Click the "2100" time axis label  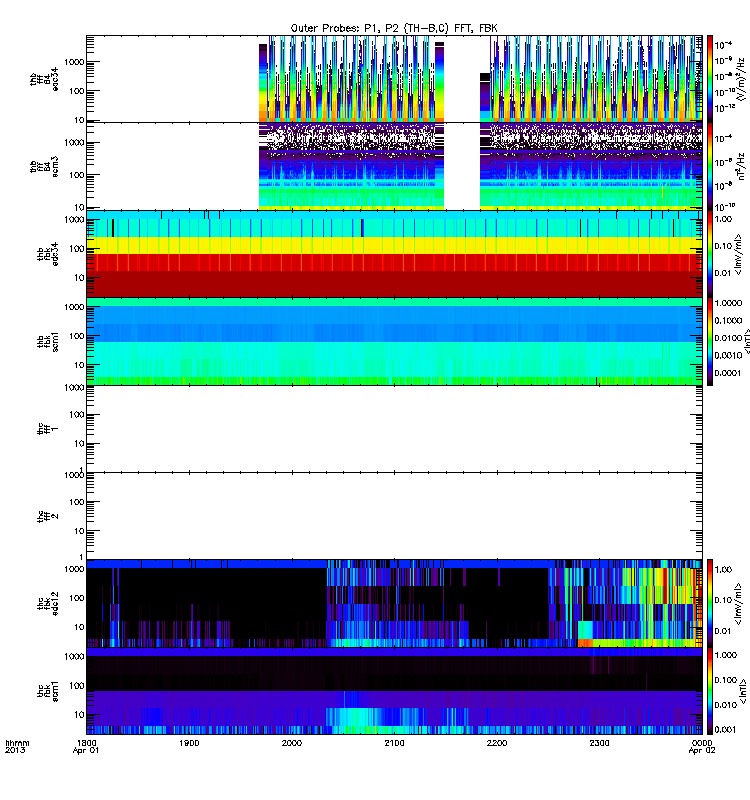pos(394,743)
